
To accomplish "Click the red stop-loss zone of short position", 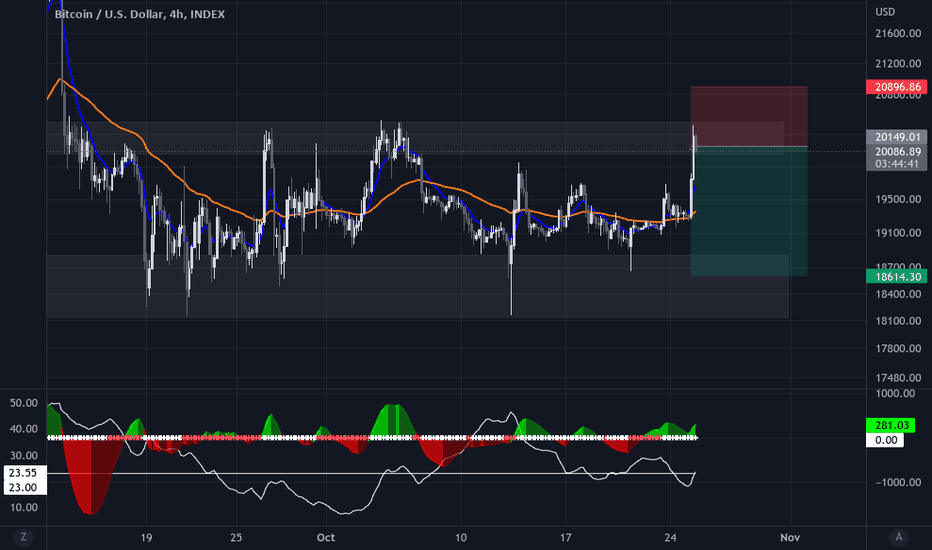I will click(749, 116).
